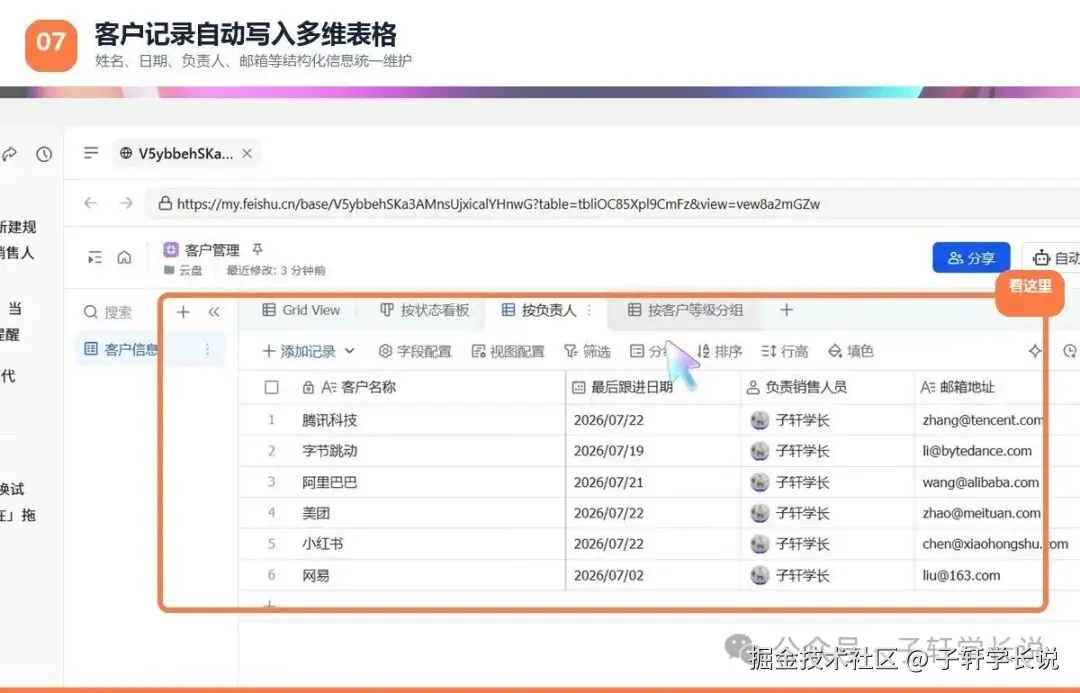1080x693 pixels.
Task: Go back with the browser back arrow
Action: [90, 203]
